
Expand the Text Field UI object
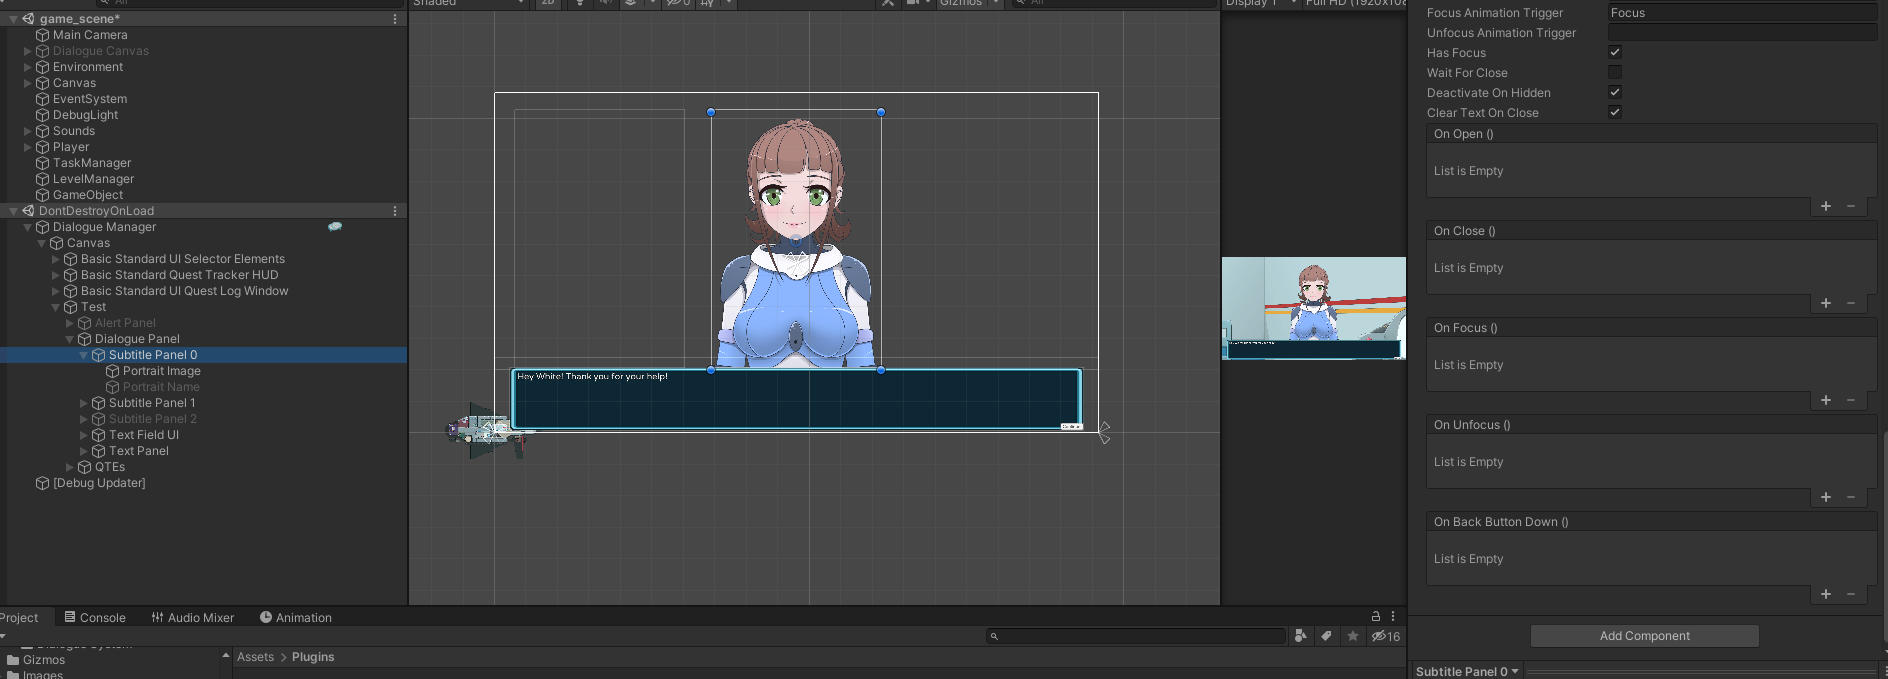coord(84,435)
